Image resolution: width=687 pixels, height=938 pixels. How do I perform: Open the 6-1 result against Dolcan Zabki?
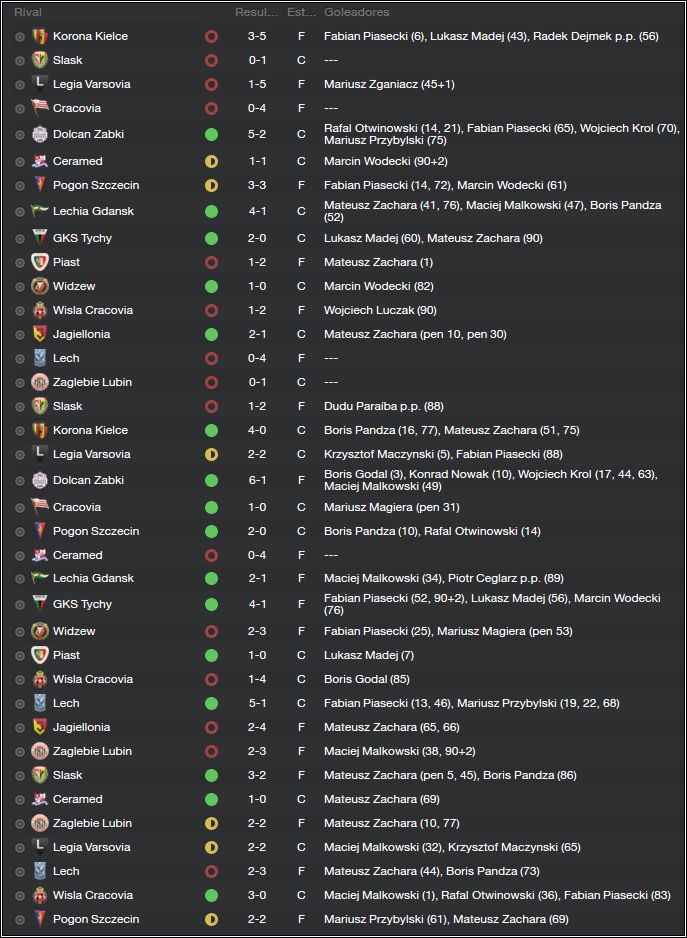click(x=257, y=480)
